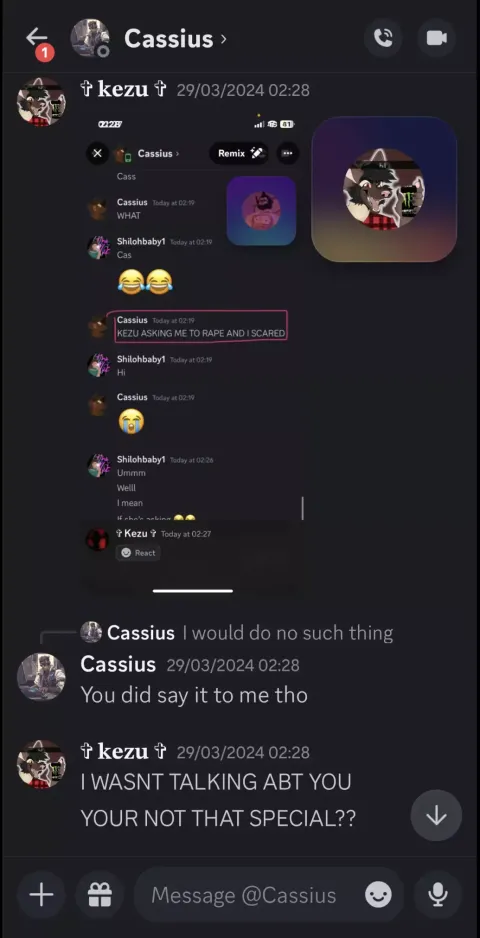The image size is (480, 938).
Task: Open the large kezu avatar image attachment
Action: 384,189
